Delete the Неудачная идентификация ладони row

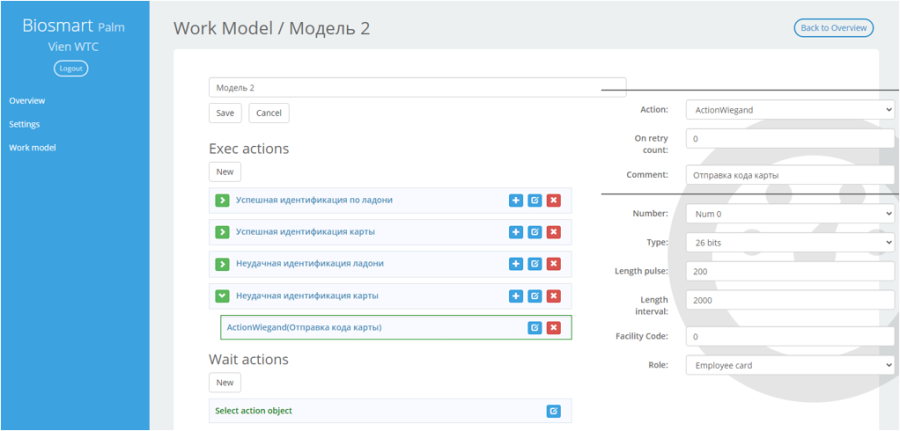pos(554,263)
